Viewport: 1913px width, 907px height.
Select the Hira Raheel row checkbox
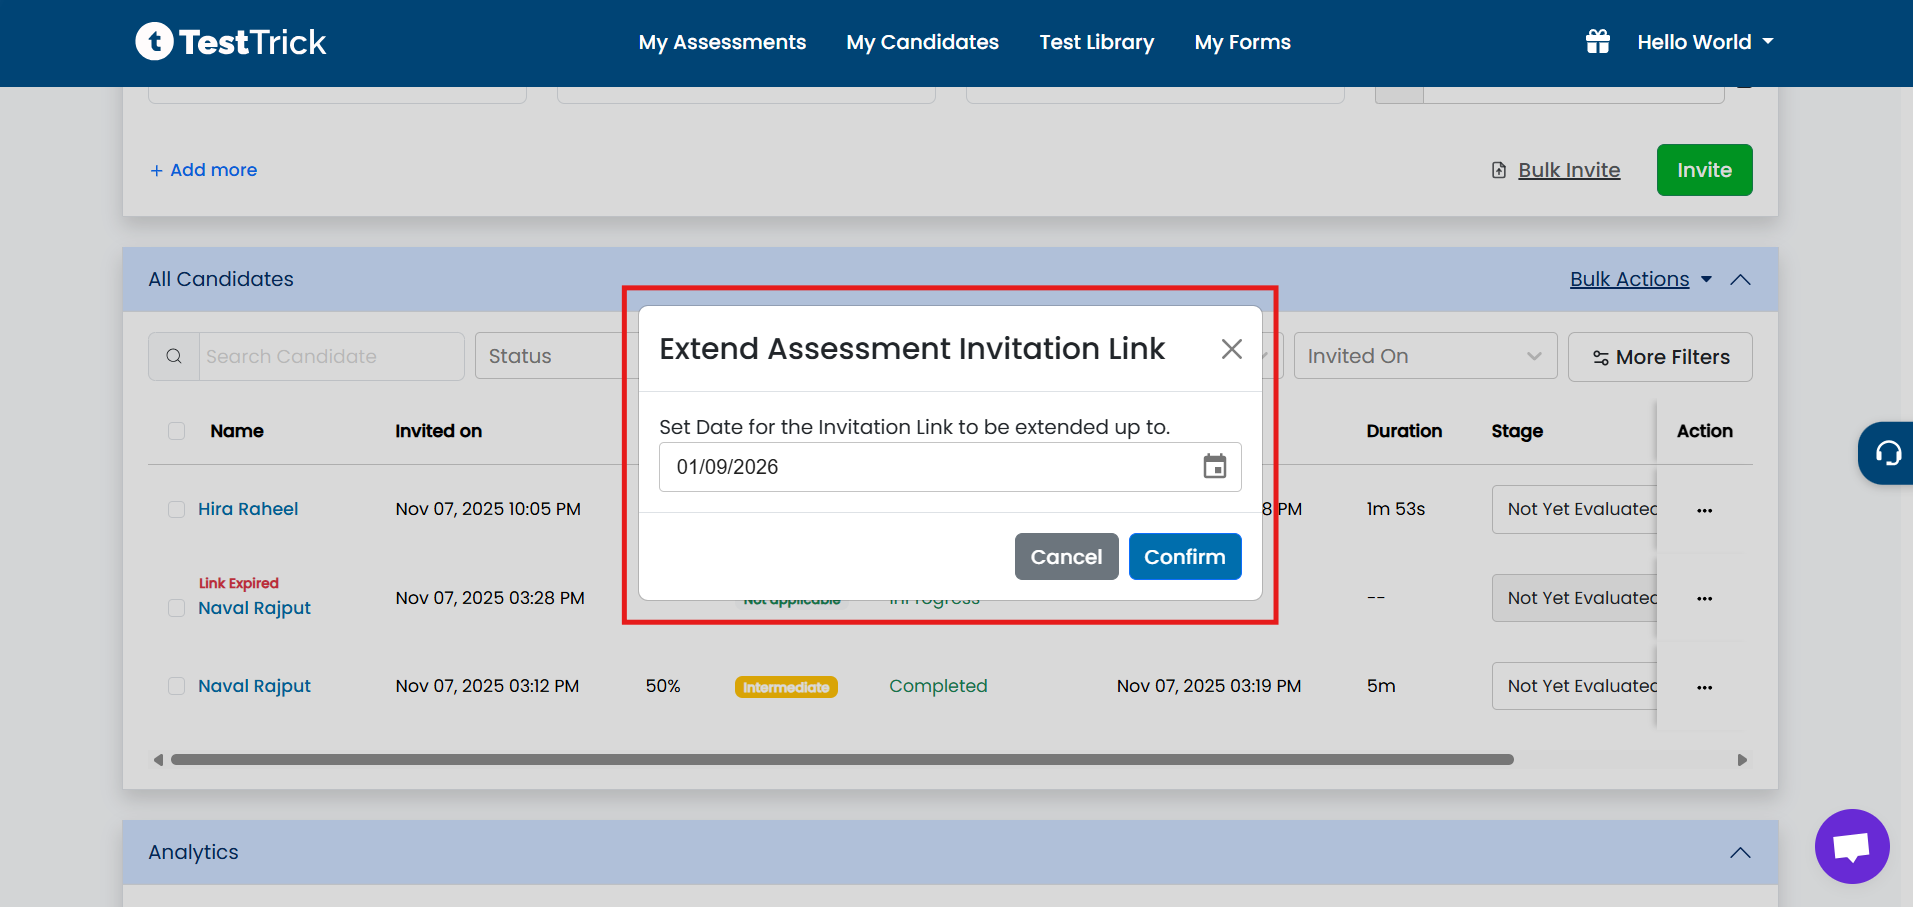pyautogui.click(x=177, y=509)
